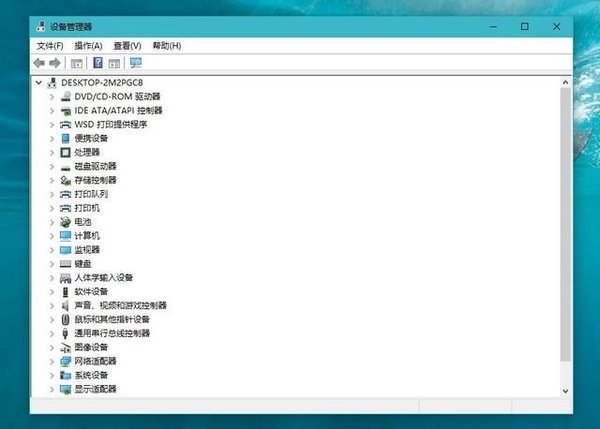Click the speaker icon for 声音、视频和游戏控制器
This screenshot has height=429, width=600.
tap(66, 305)
